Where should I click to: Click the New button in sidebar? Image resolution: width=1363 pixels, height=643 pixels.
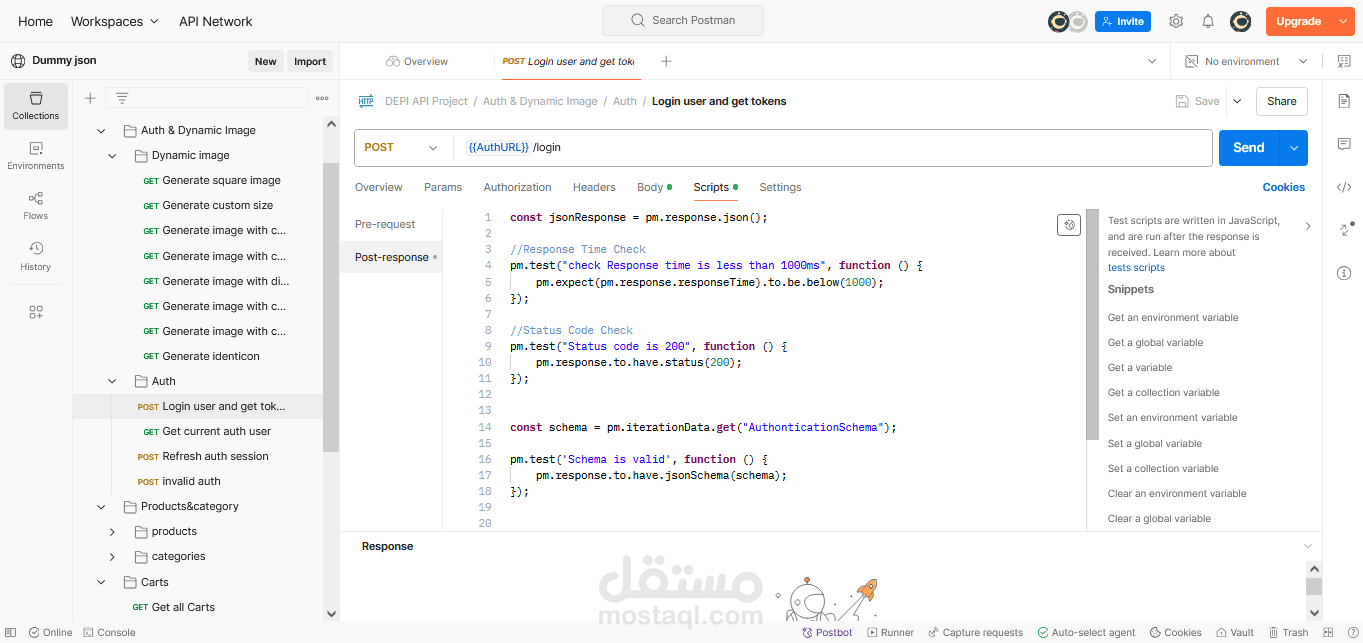265,61
